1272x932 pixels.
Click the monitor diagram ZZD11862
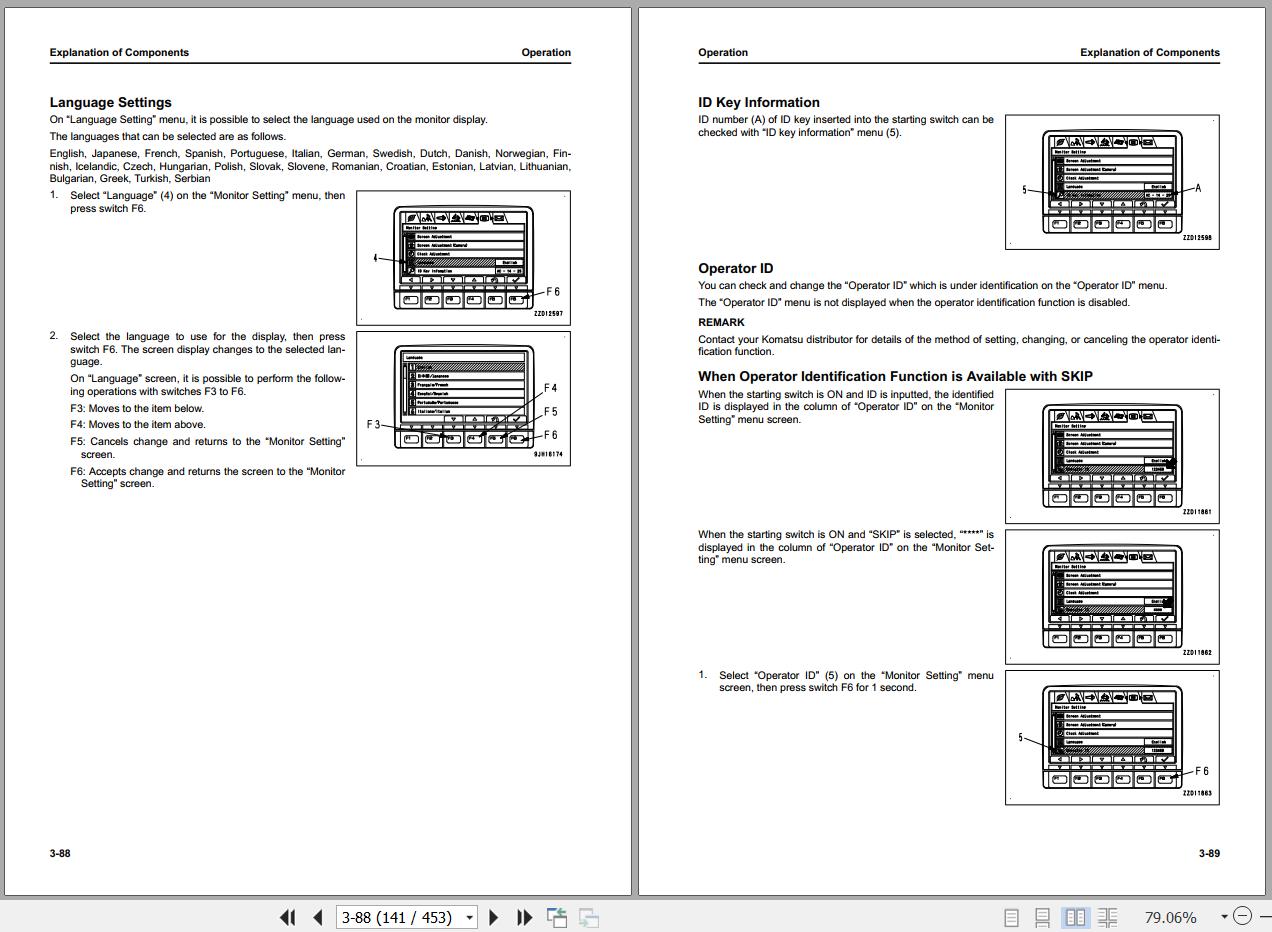tap(1112, 597)
